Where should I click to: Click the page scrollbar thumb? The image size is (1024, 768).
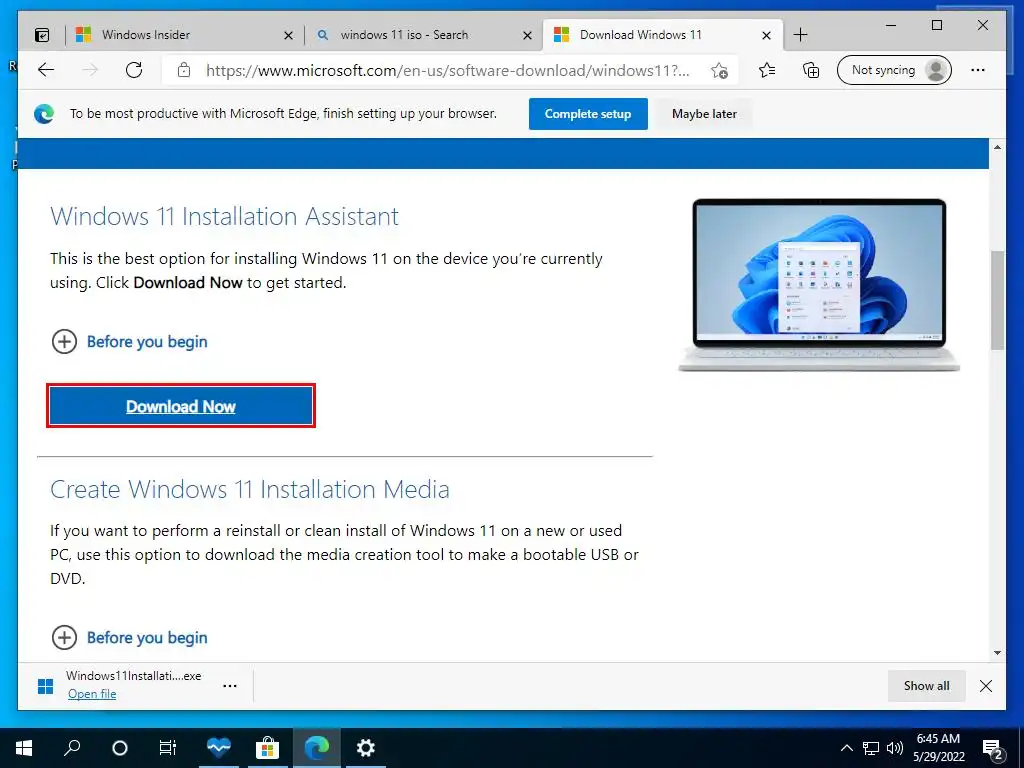coord(997,300)
